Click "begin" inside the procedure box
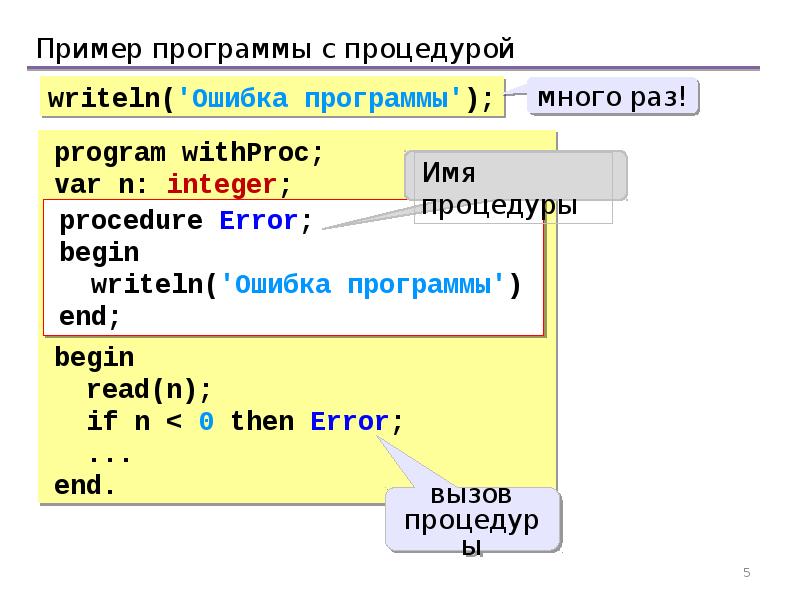Viewport: 800px width, 600px height. click(99, 252)
